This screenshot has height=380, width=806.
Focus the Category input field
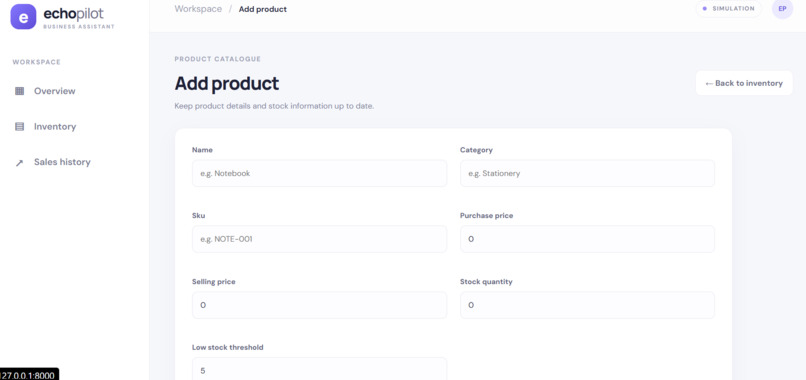(x=587, y=173)
